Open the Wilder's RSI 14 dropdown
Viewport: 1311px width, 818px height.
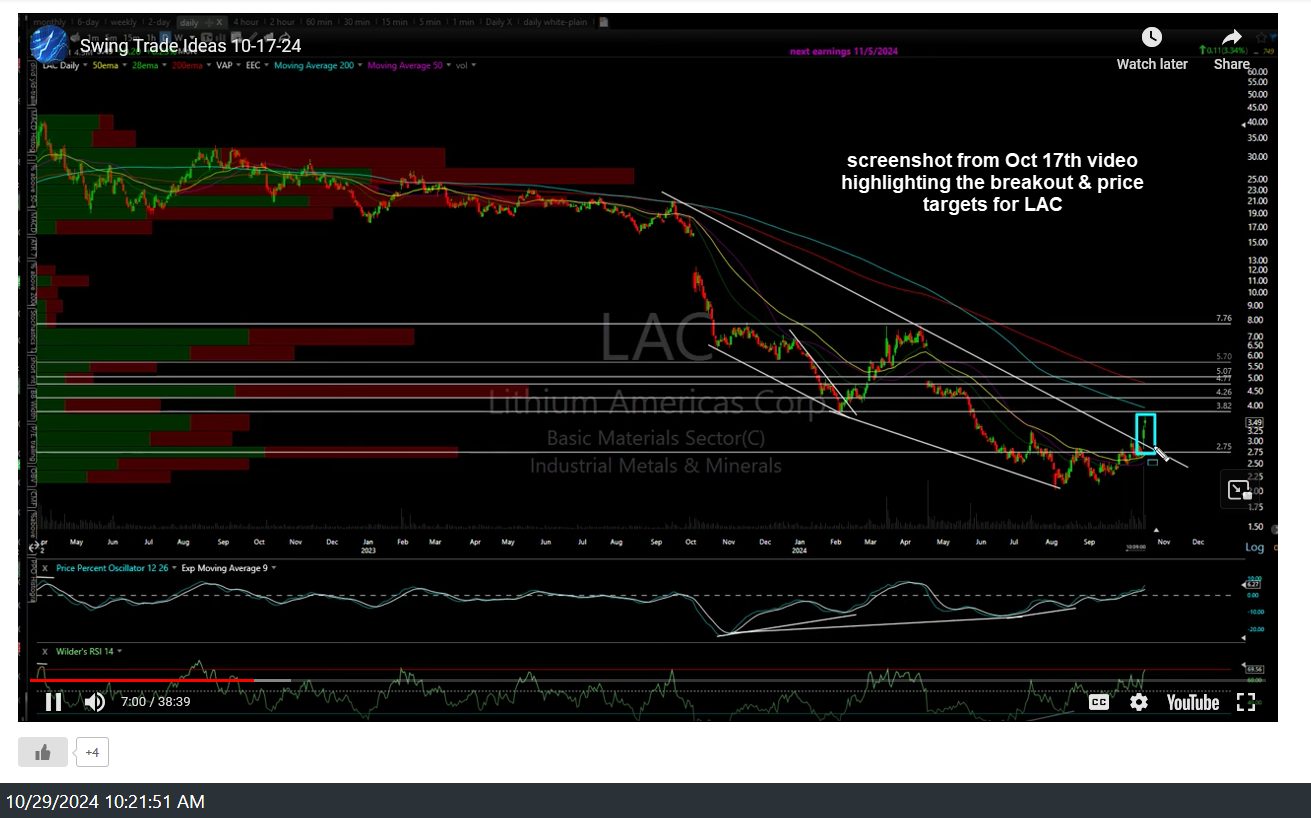[85, 651]
